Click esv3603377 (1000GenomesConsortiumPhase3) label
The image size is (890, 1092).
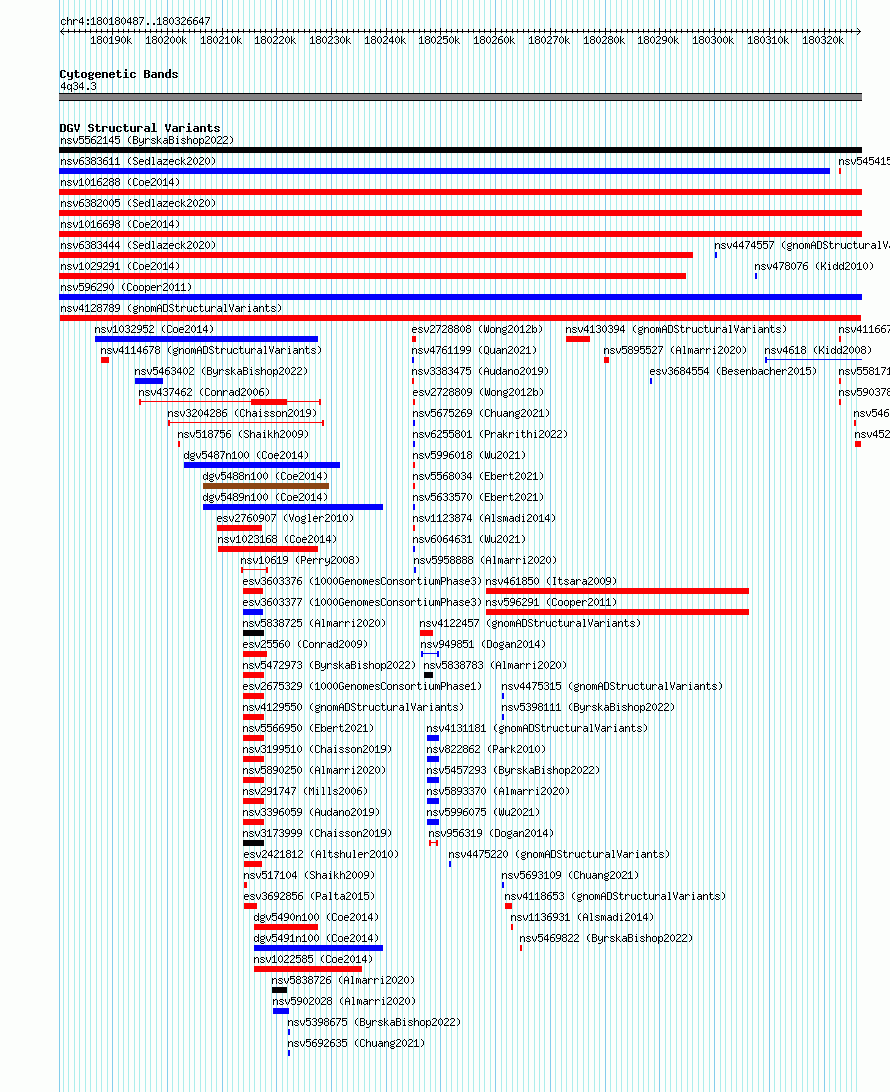point(362,602)
